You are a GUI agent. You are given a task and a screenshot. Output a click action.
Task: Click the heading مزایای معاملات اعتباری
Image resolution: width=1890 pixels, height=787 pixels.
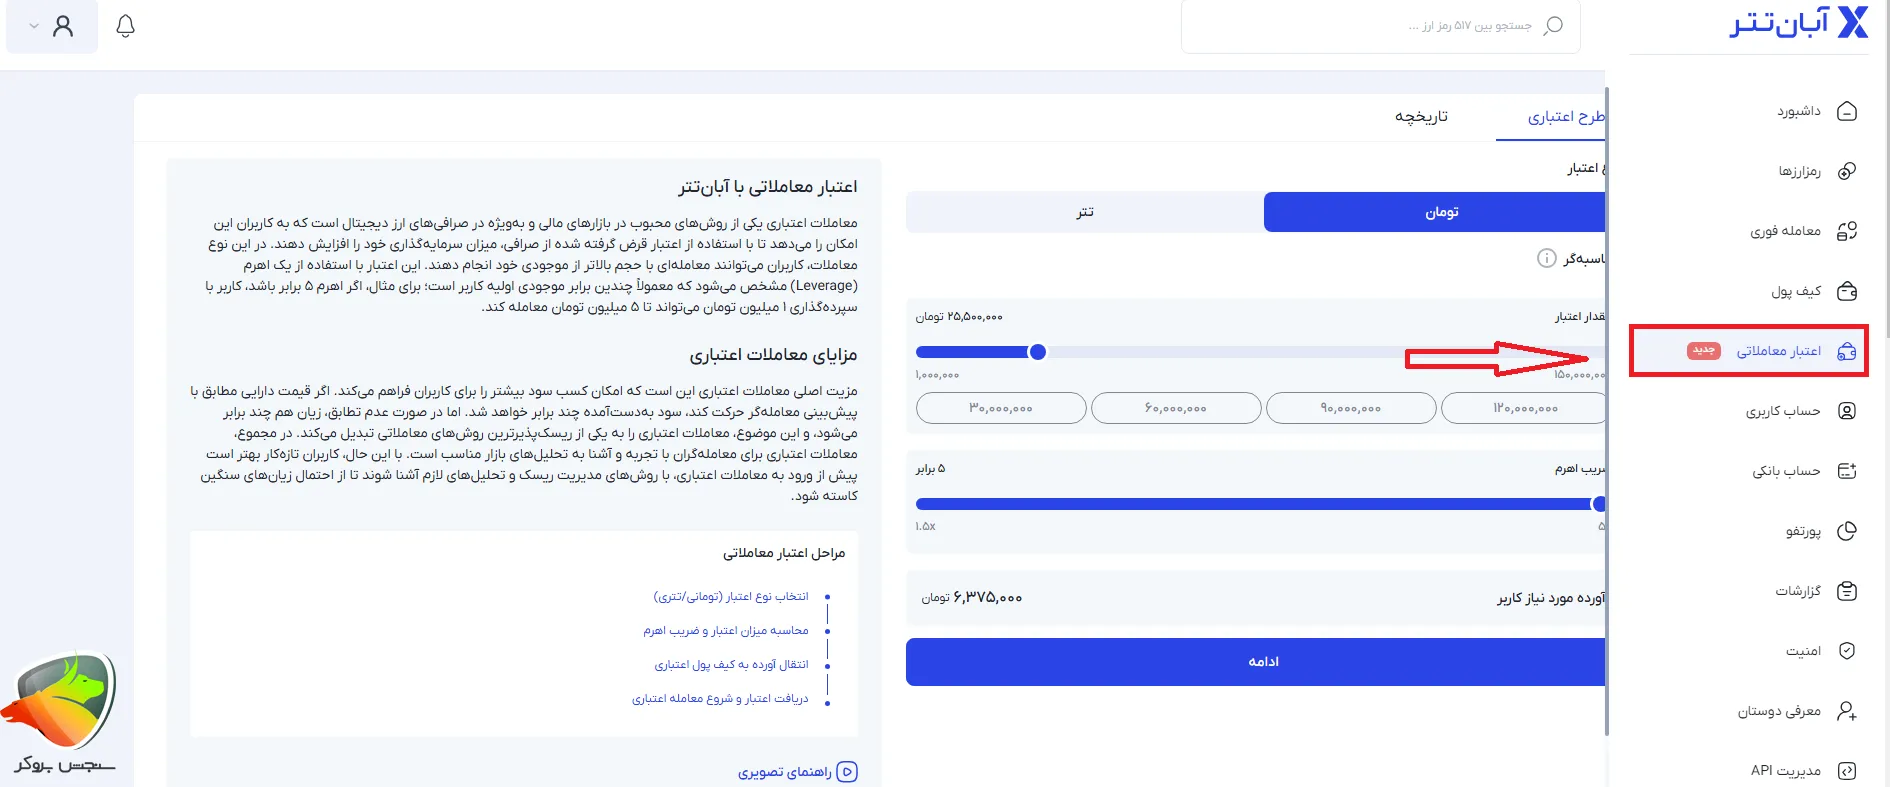(x=773, y=355)
